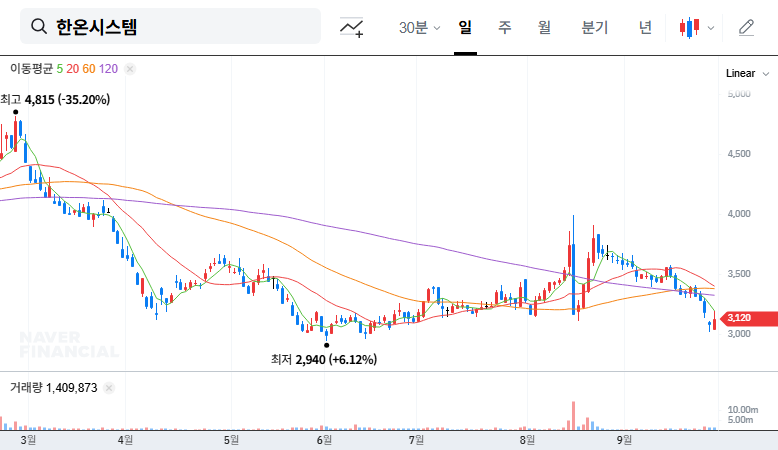
Task: Switch to the 월 monthly tab
Action: tap(544, 27)
